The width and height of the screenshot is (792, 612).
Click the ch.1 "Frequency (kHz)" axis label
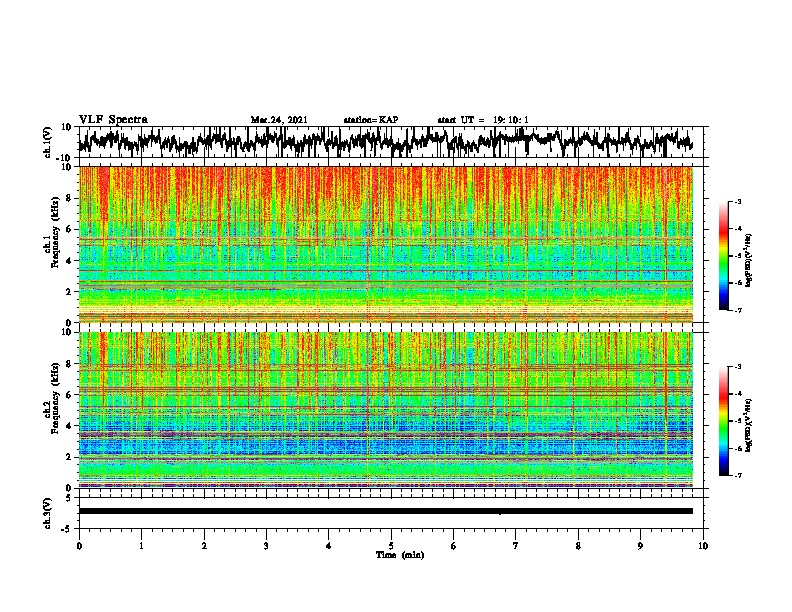(x=55, y=232)
